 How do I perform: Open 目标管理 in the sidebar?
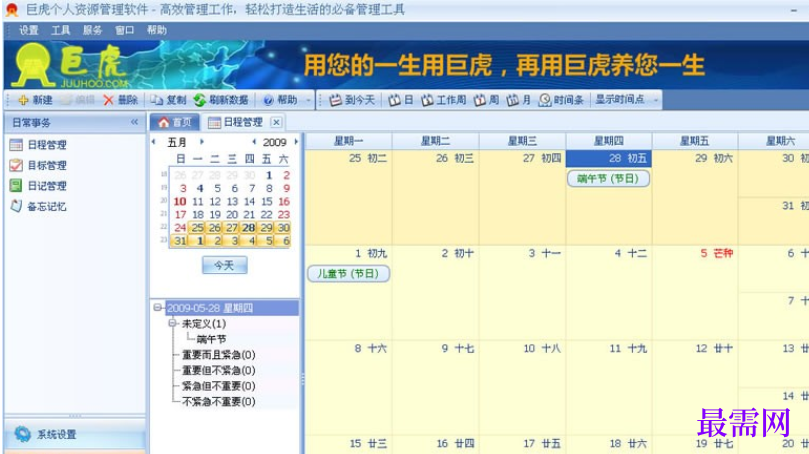tap(38, 166)
